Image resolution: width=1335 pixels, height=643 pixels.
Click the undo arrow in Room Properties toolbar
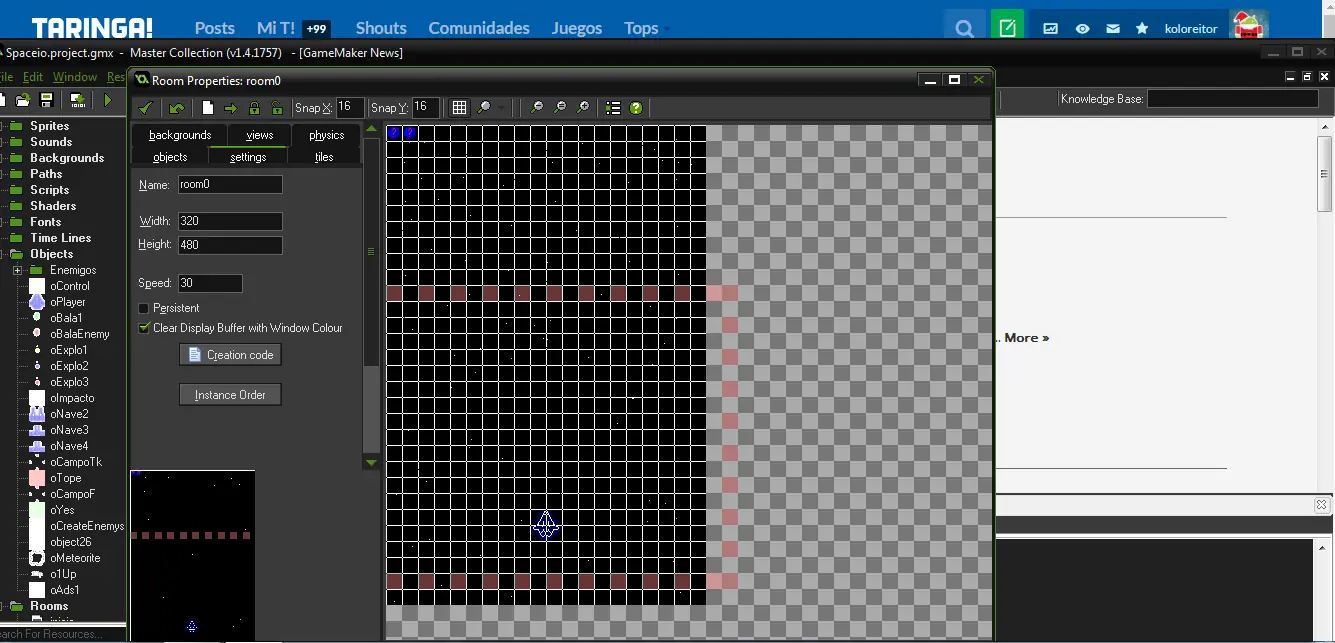click(x=177, y=108)
